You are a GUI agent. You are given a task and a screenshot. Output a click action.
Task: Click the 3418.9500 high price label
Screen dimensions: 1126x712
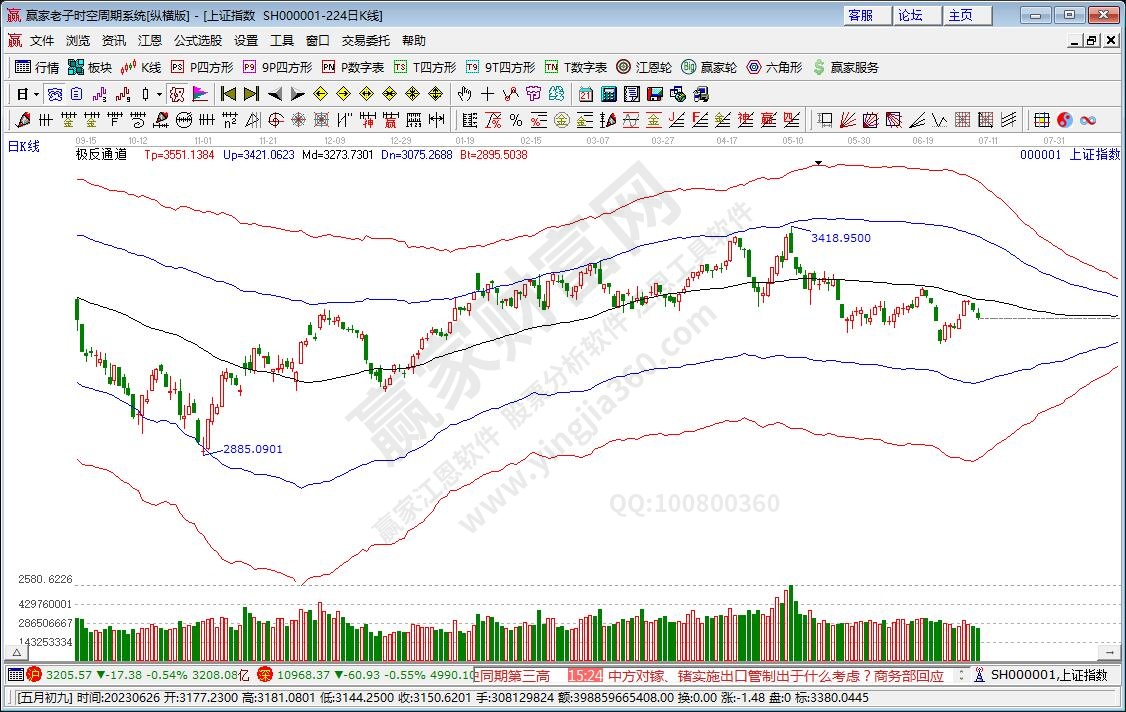[840, 238]
